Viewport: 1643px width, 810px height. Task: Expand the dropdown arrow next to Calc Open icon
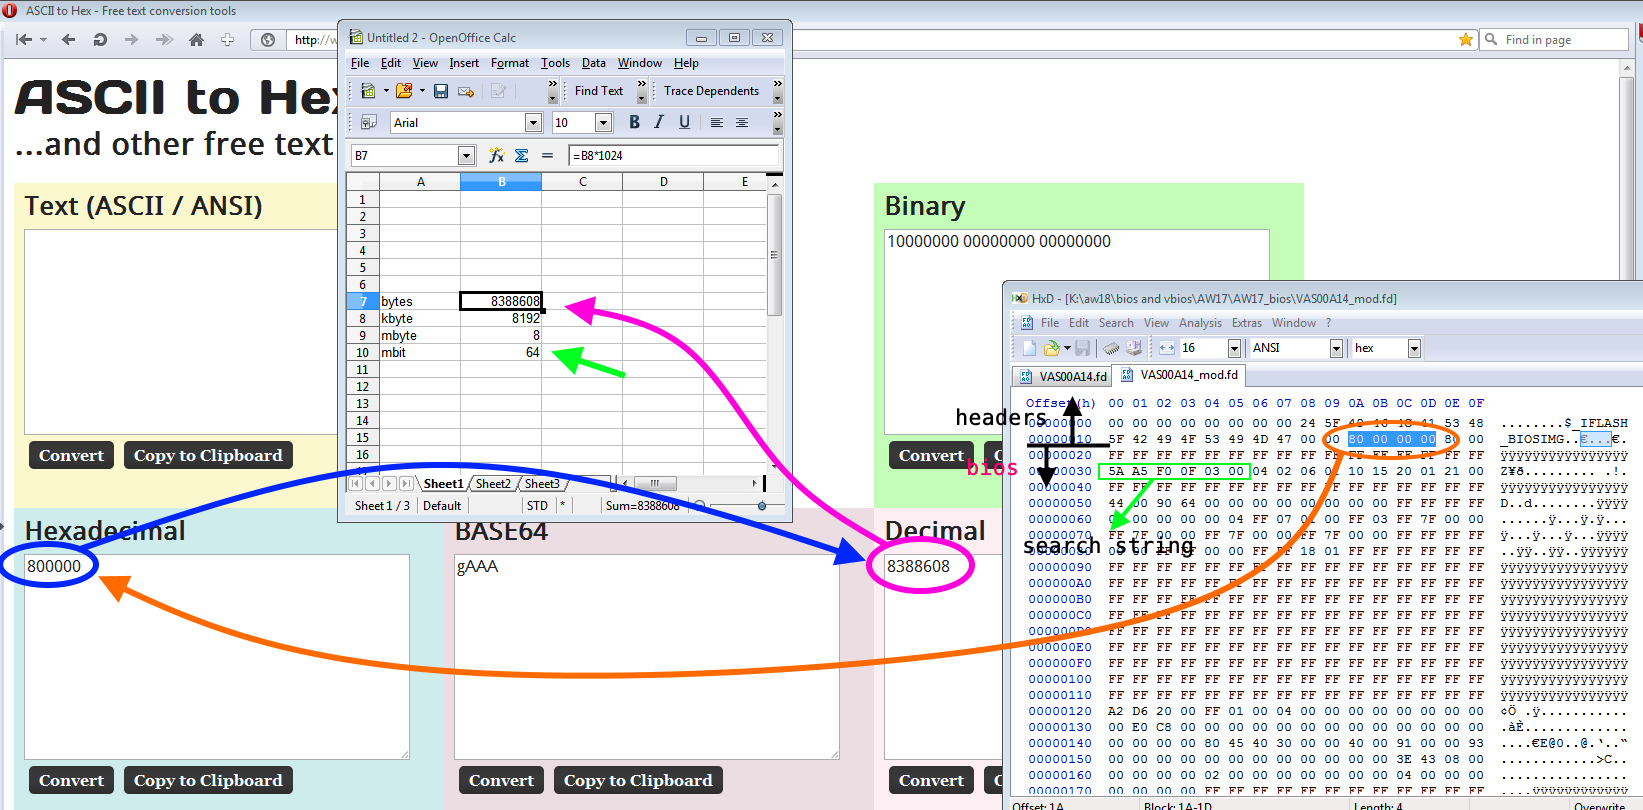pos(422,91)
